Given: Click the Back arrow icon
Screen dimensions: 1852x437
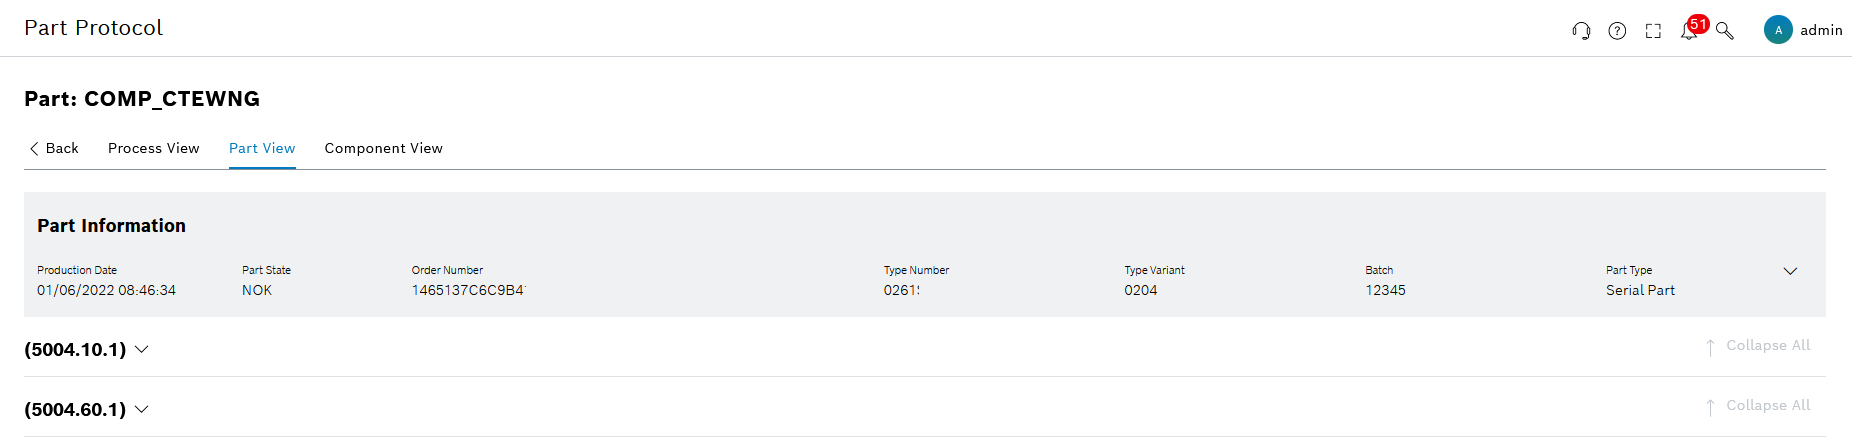Looking at the screenshot, I should [x=34, y=148].
